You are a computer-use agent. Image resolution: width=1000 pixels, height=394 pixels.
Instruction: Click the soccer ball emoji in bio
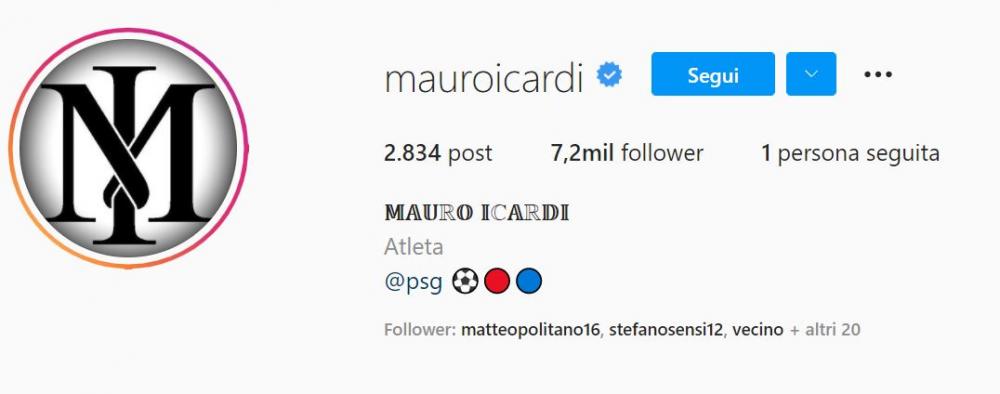point(465,281)
